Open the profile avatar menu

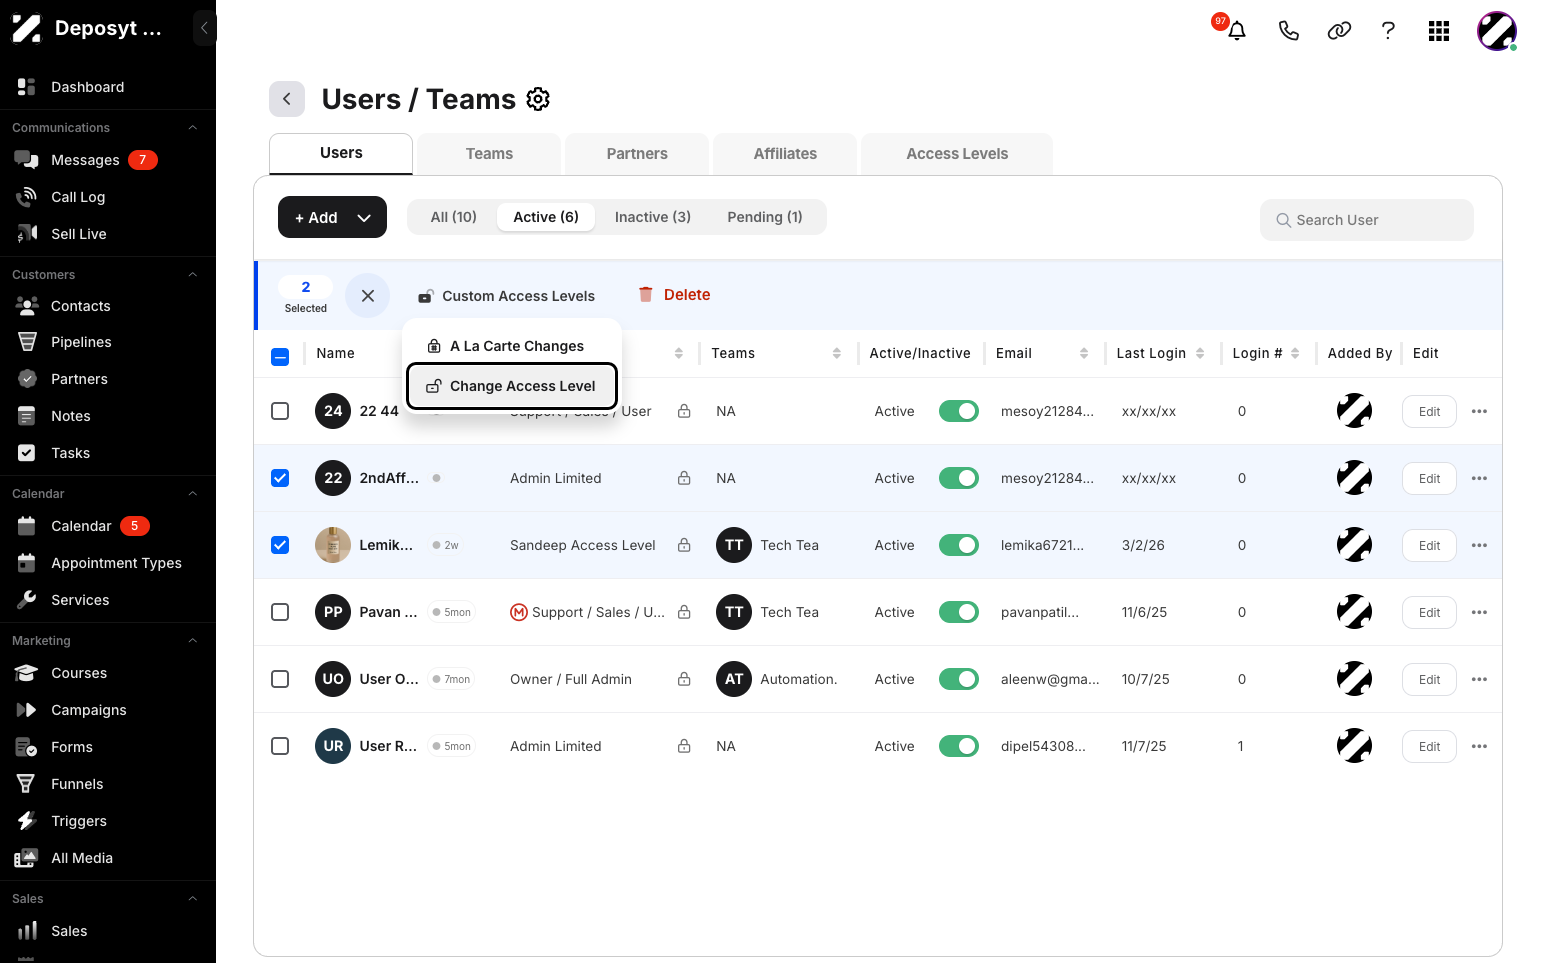pyautogui.click(x=1497, y=31)
